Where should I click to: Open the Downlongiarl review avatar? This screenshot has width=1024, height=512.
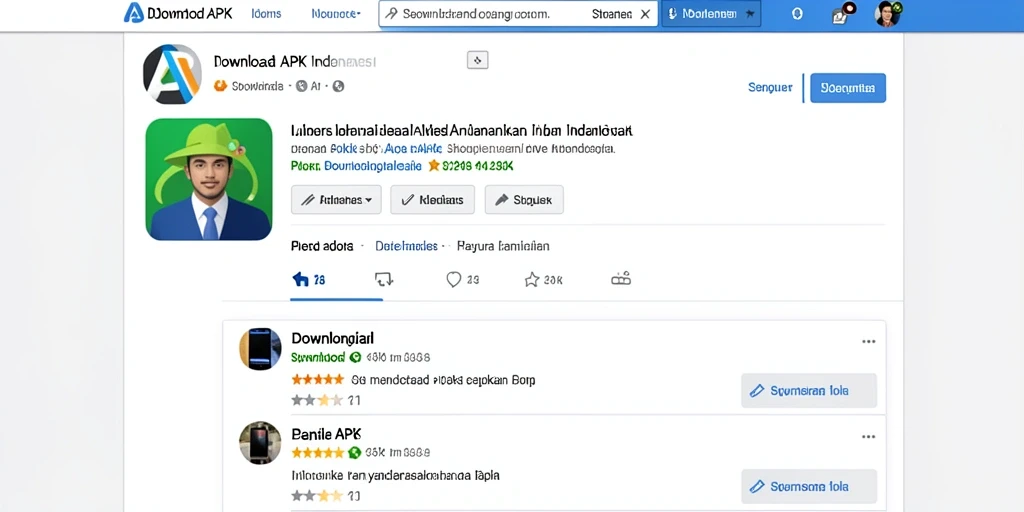pos(260,349)
